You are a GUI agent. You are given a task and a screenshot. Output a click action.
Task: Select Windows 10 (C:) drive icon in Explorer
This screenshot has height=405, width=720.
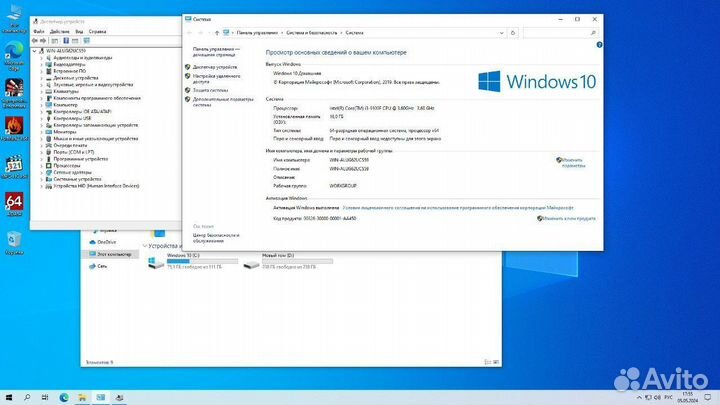pyautogui.click(x=156, y=262)
